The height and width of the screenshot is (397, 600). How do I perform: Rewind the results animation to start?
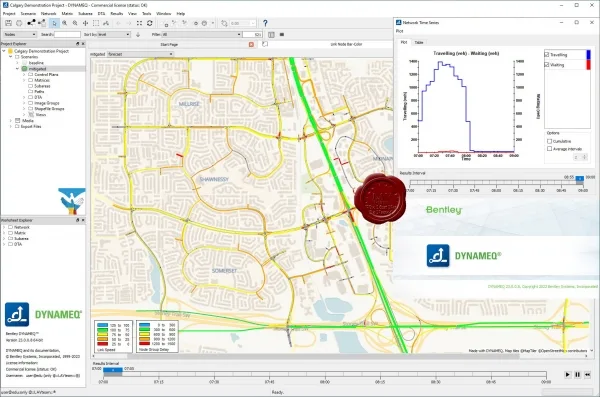587,374
